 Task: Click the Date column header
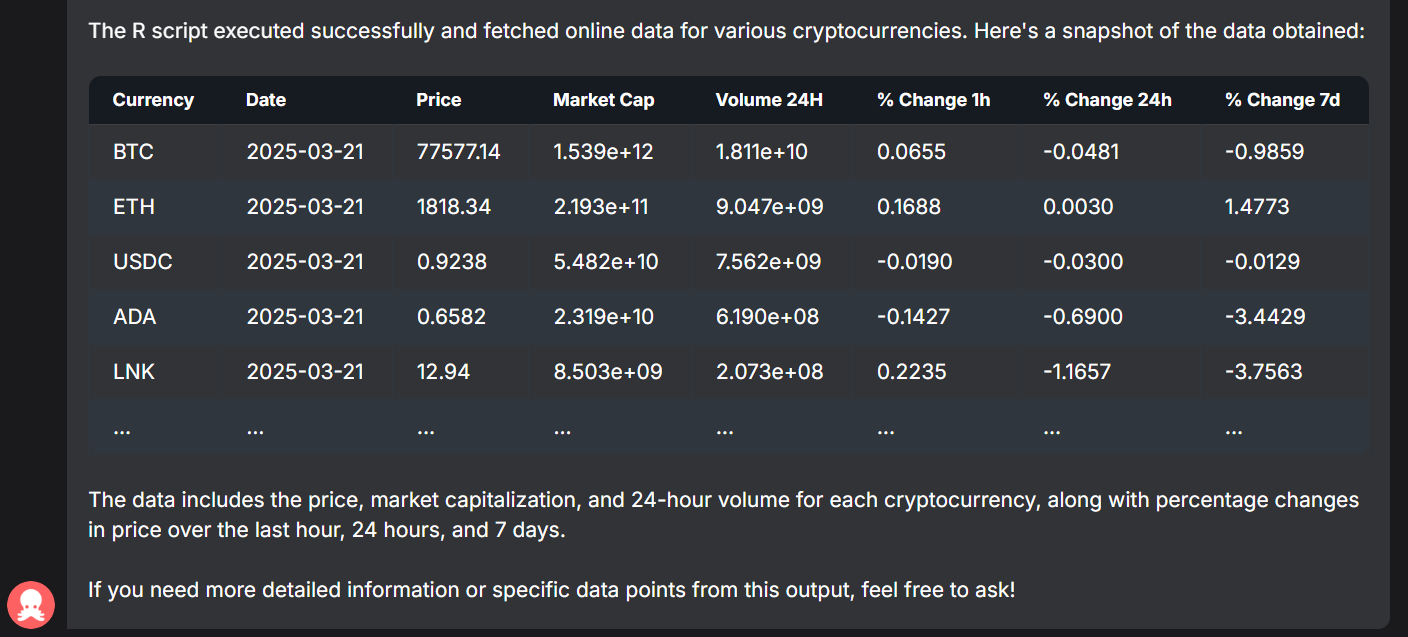pyautogui.click(x=266, y=100)
